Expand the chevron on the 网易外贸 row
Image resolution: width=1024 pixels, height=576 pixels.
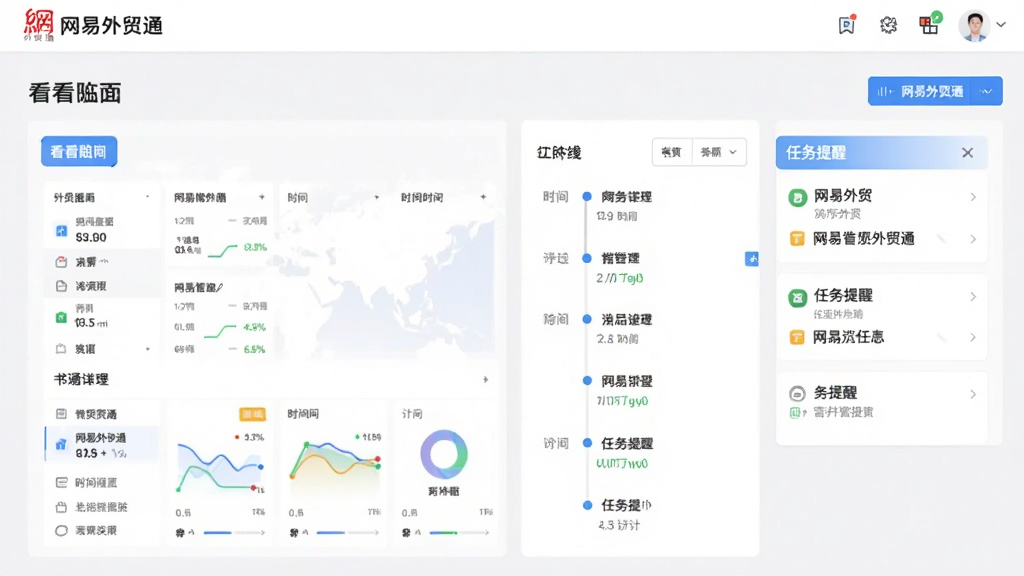[x=973, y=197]
